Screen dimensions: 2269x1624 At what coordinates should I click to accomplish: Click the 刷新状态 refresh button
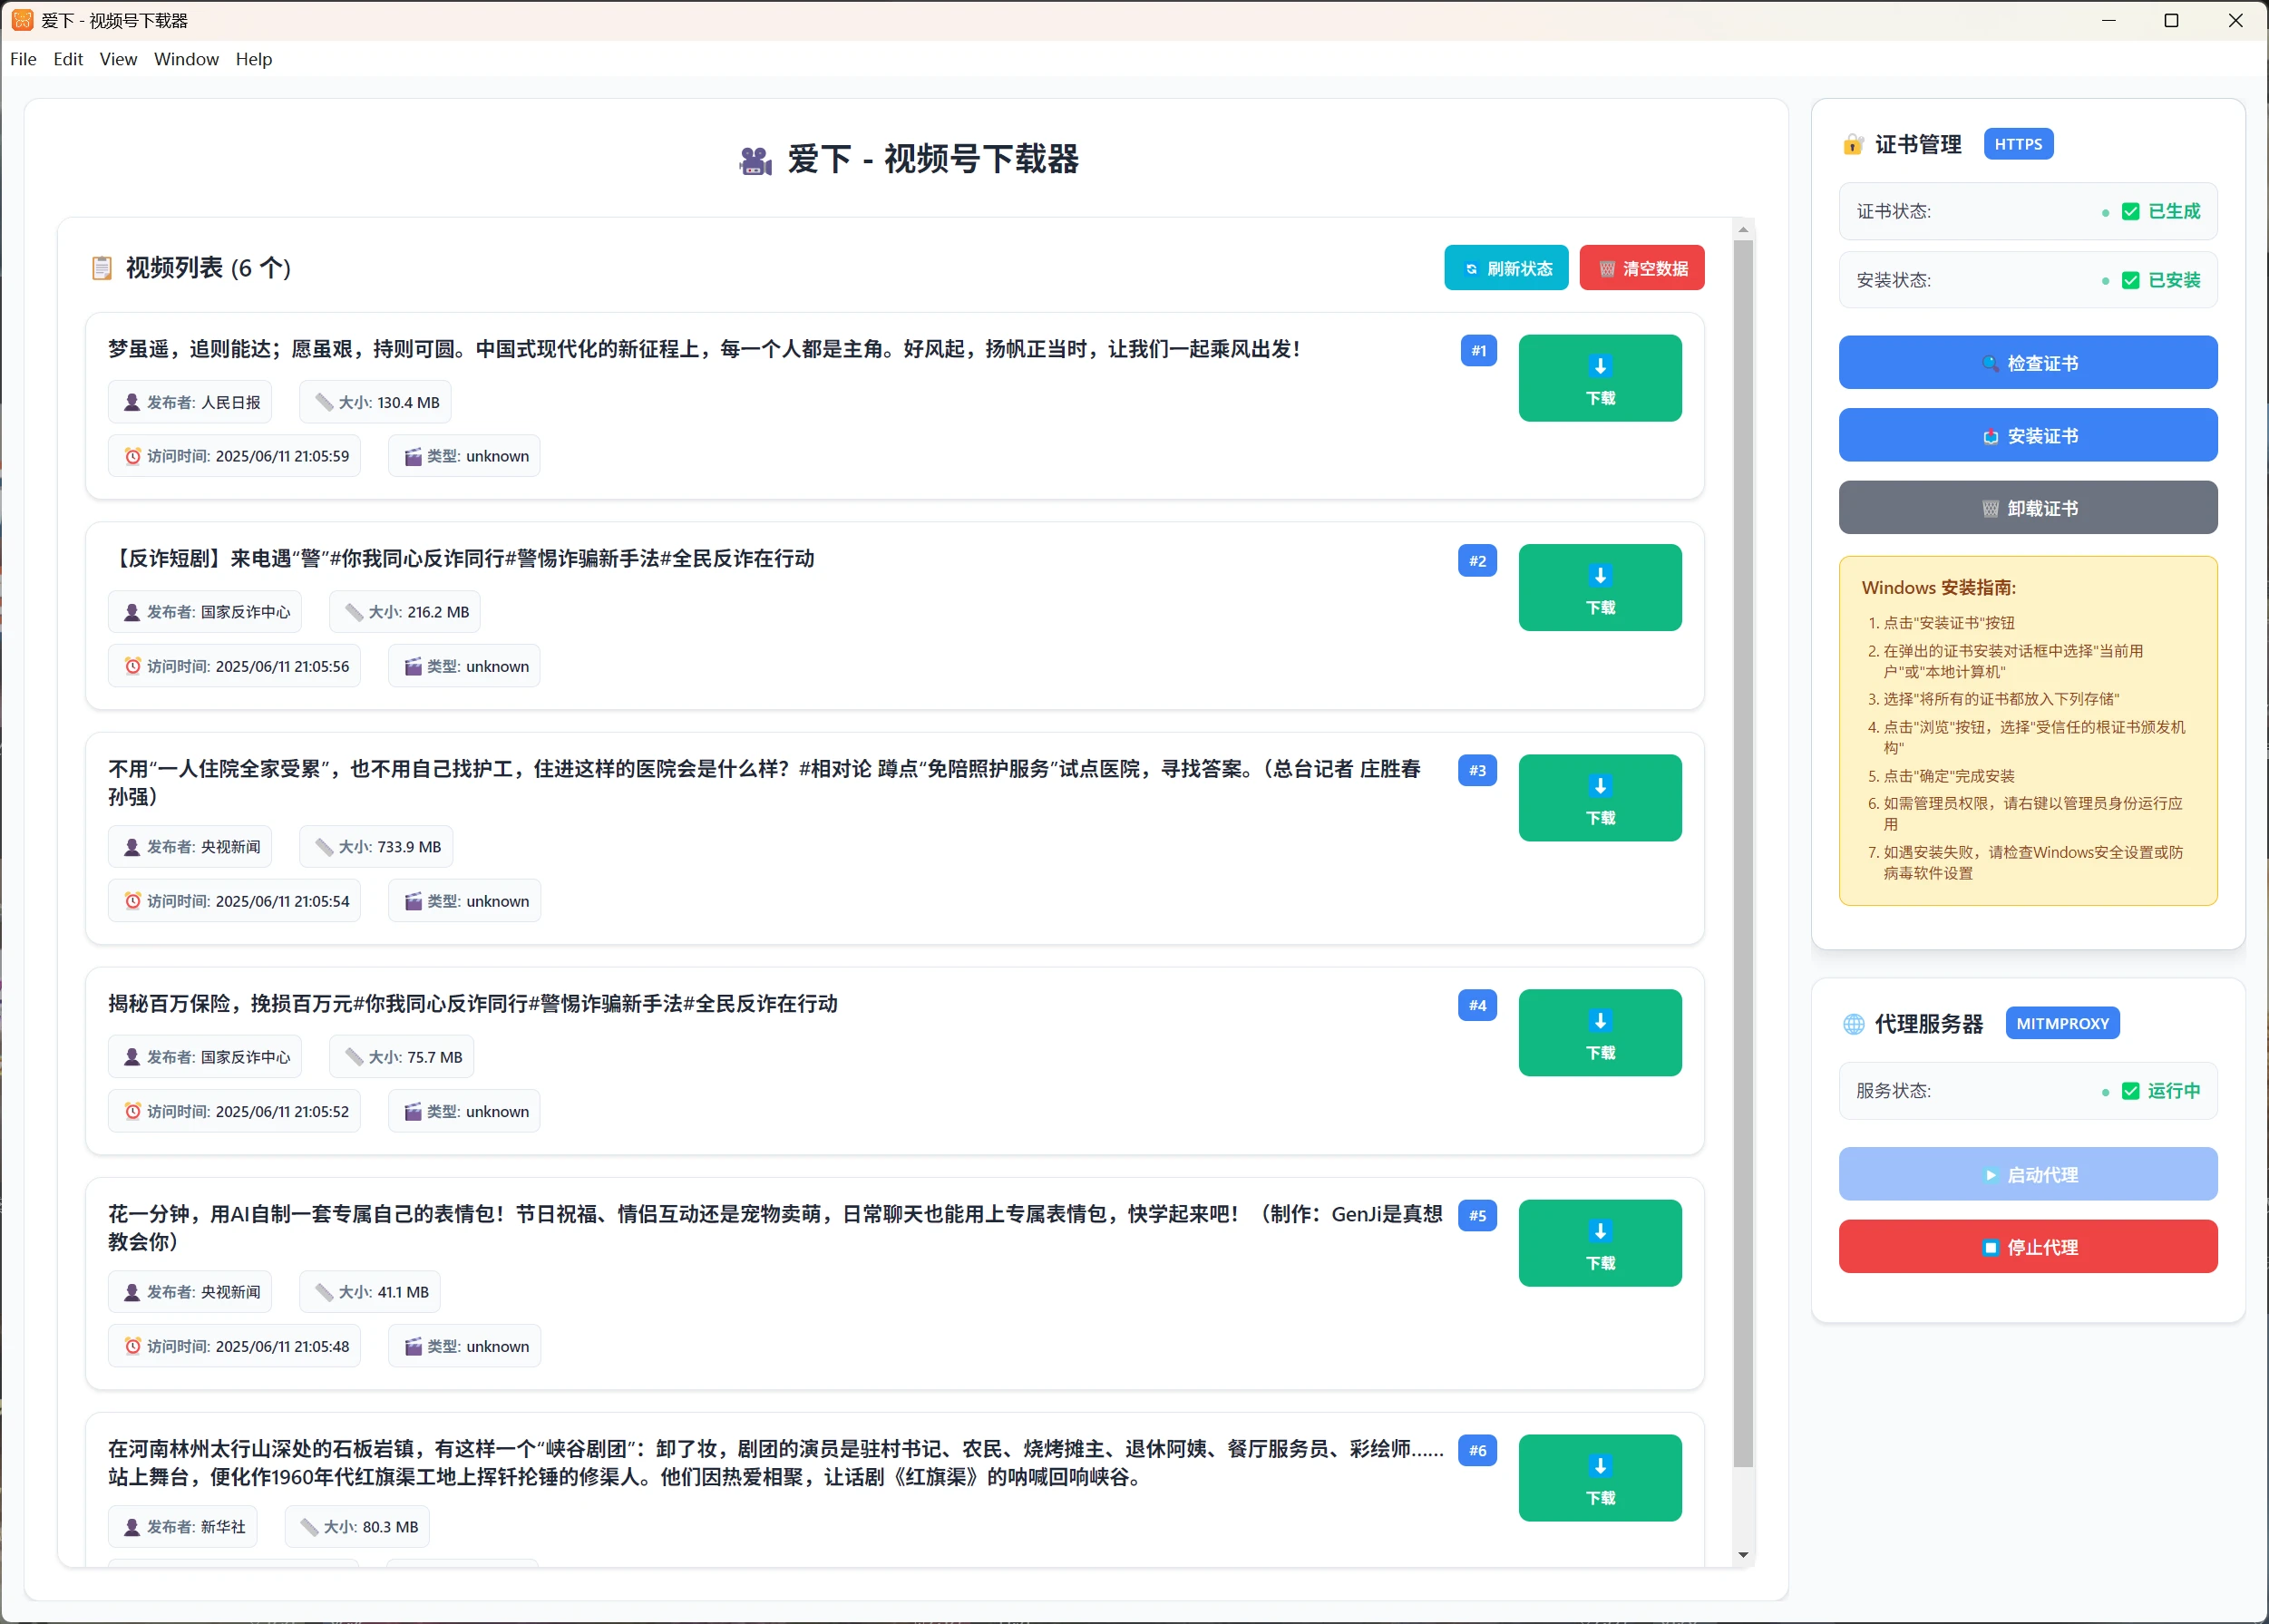pos(1506,268)
